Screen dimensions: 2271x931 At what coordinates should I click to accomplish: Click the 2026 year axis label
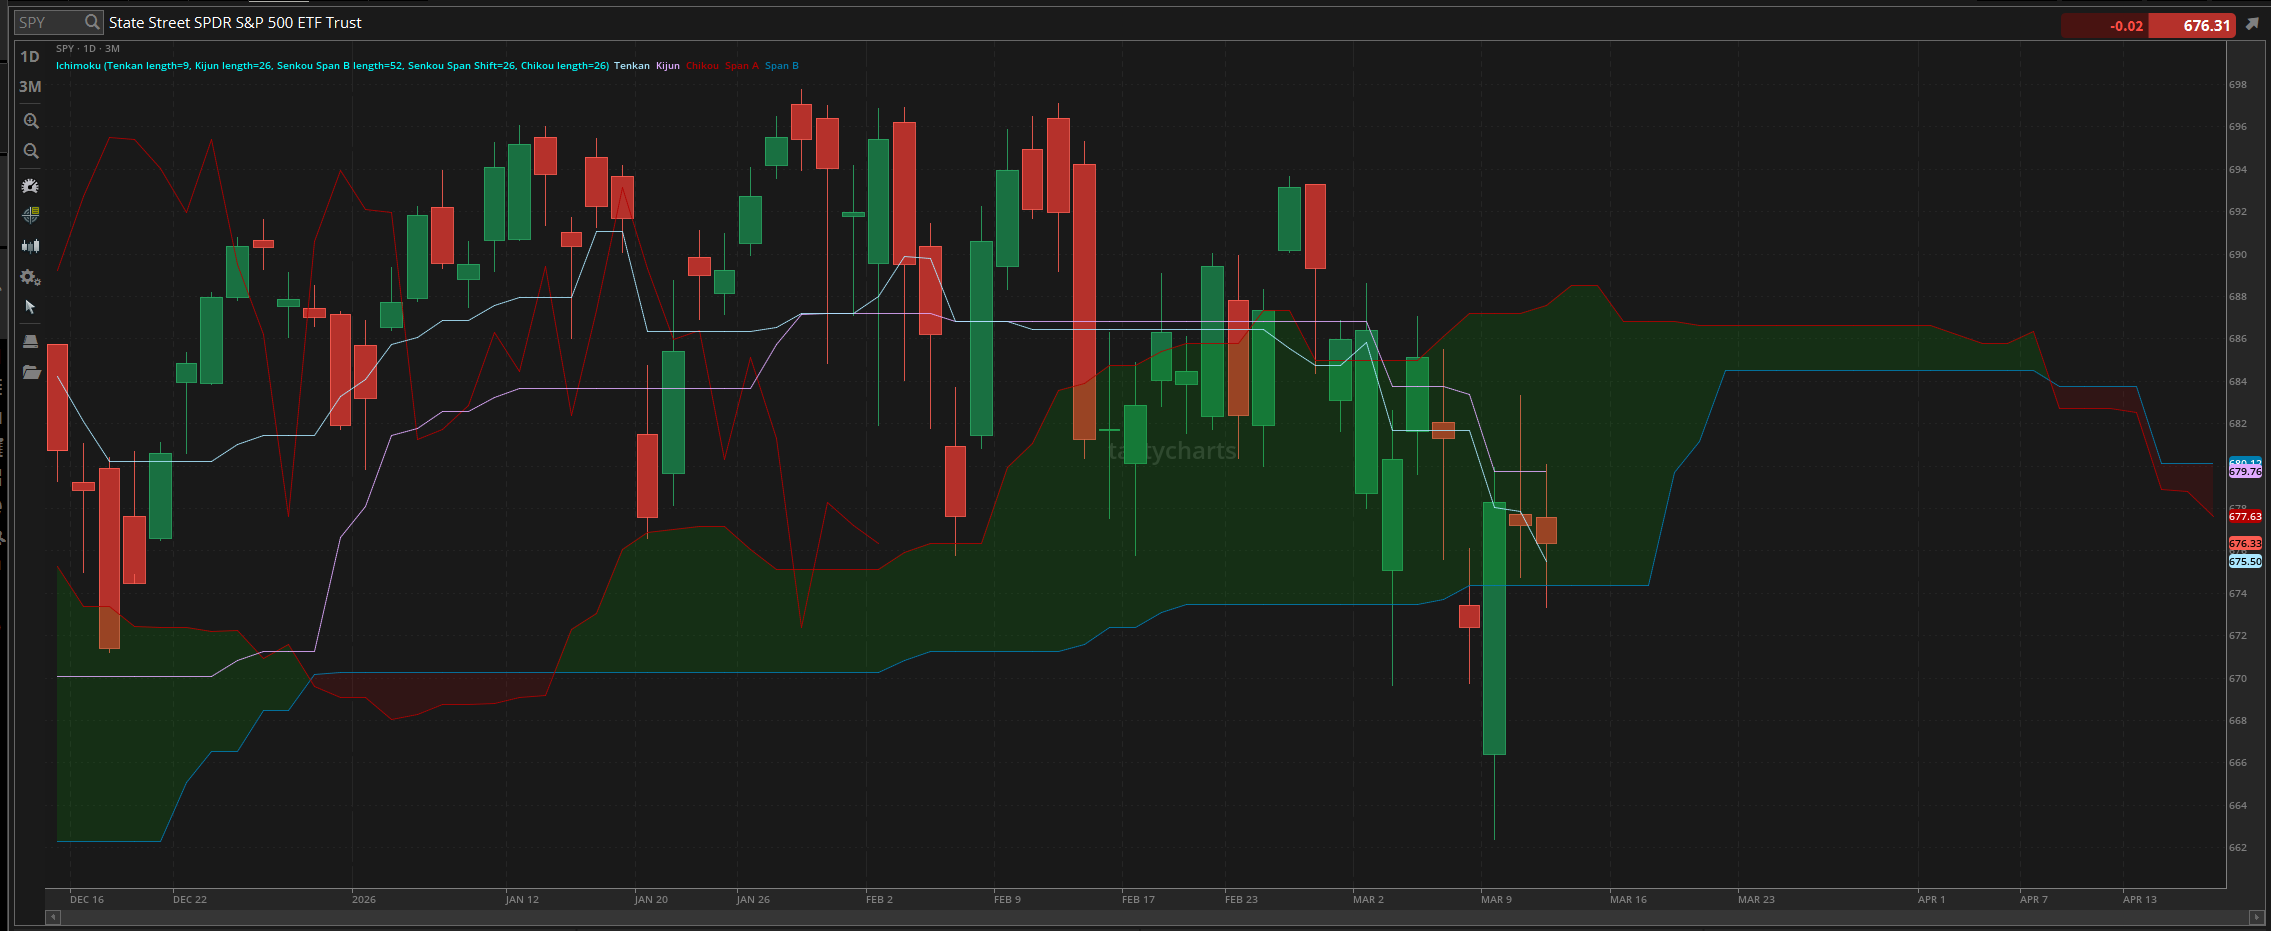tap(364, 900)
